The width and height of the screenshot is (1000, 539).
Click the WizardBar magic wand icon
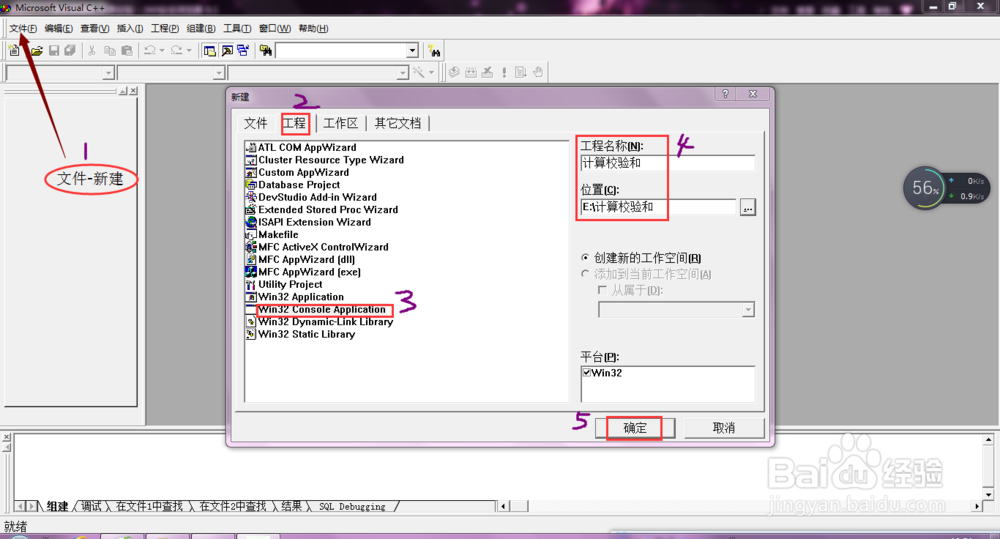(x=418, y=72)
